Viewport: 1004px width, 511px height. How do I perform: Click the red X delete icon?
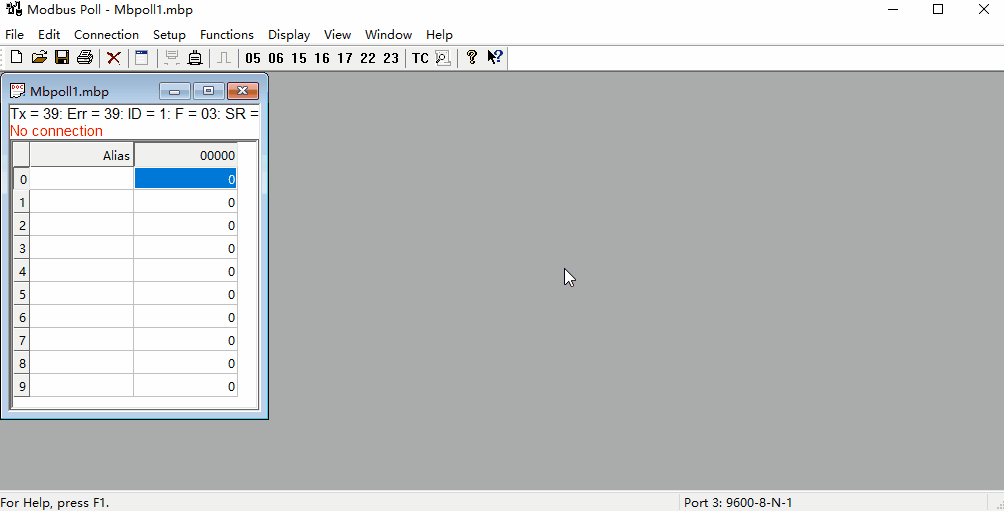click(x=114, y=58)
